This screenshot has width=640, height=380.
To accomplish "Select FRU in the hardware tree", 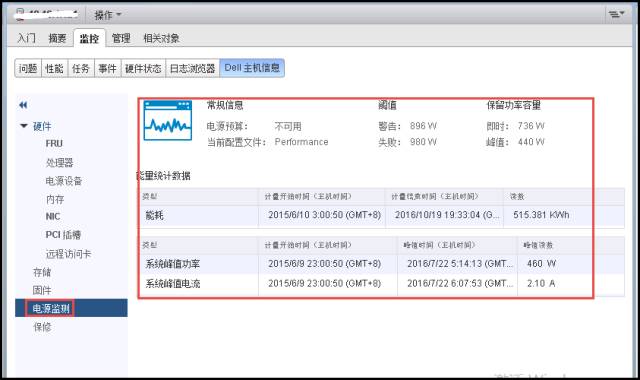I will tap(54, 144).
